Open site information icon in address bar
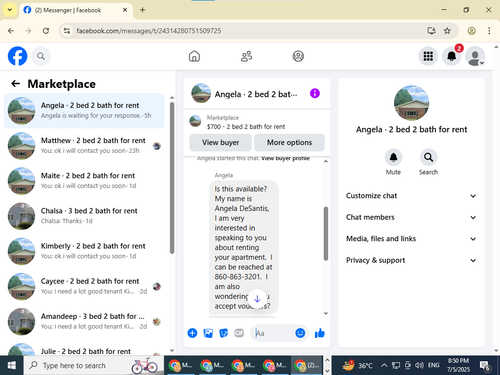The width and height of the screenshot is (500, 375). (67, 31)
